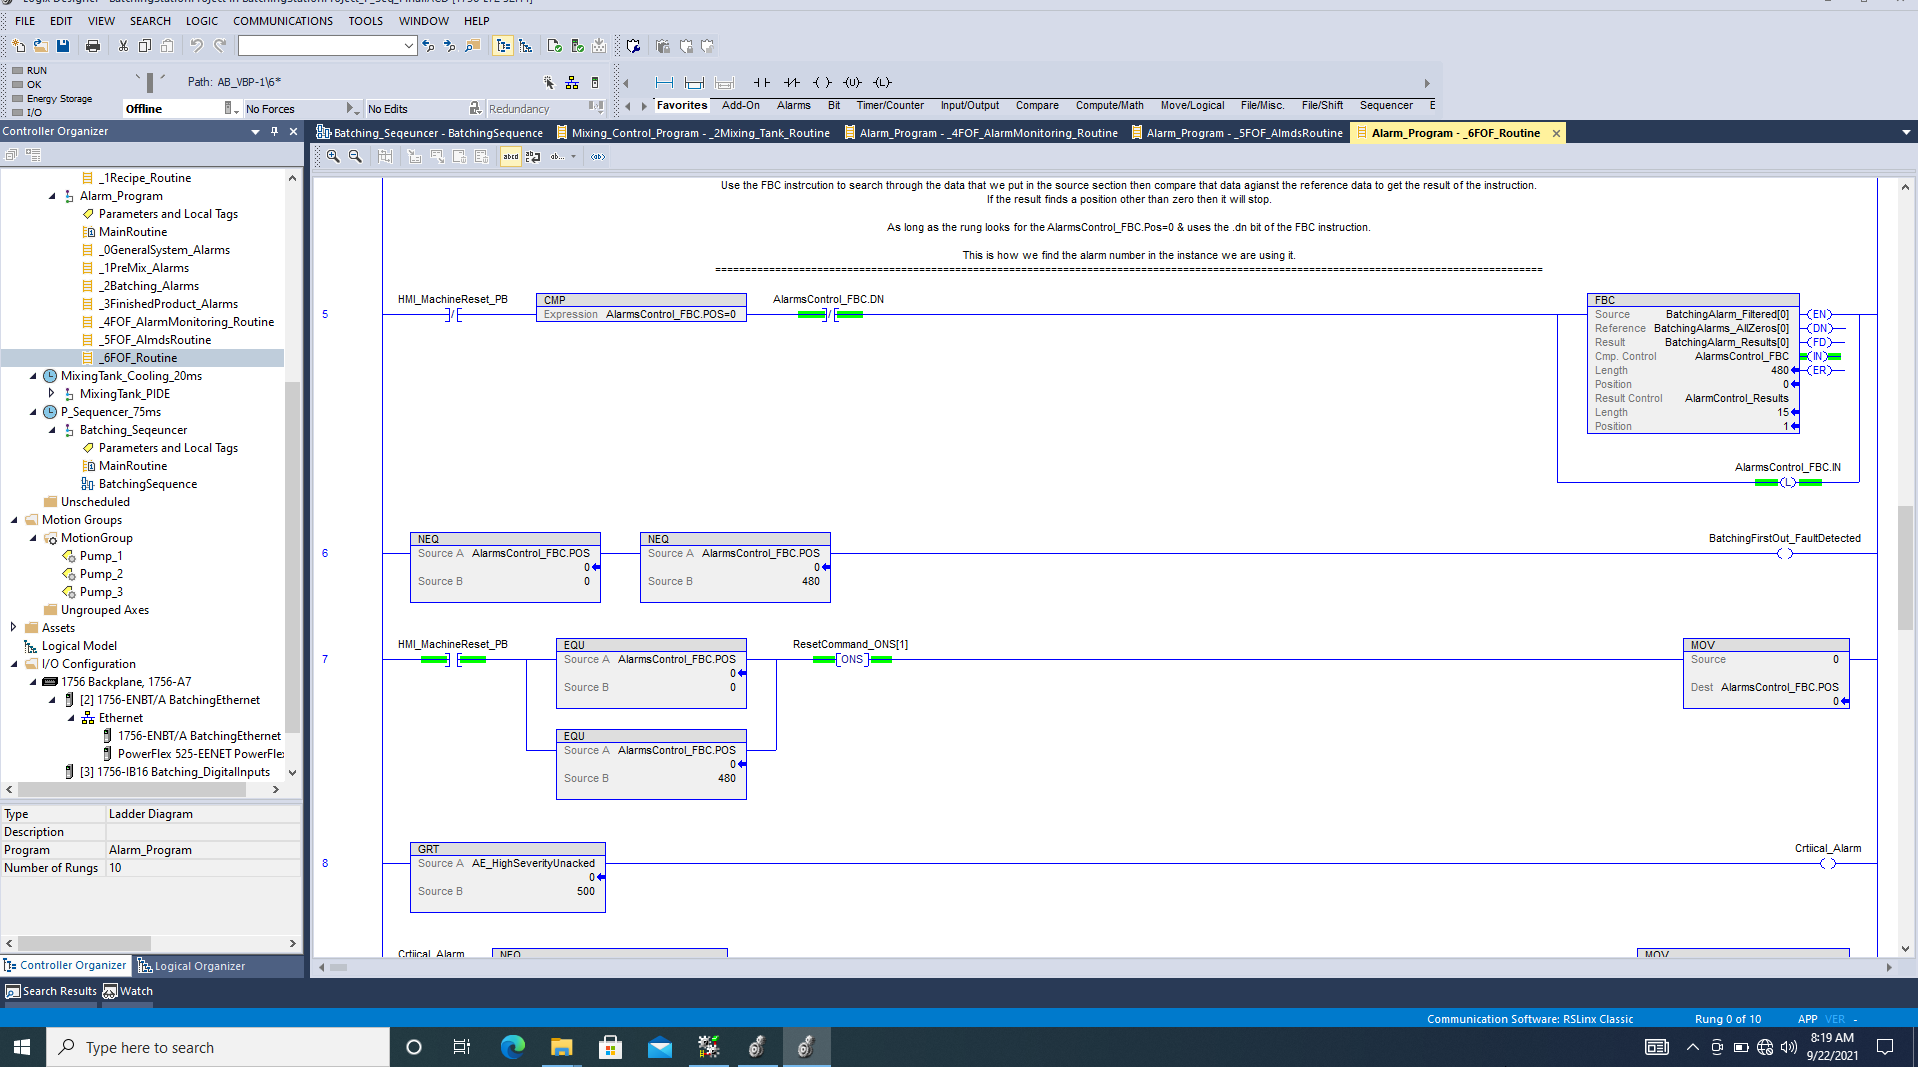Click the New project icon
This screenshot has width=1918, height=1067.
19,46
